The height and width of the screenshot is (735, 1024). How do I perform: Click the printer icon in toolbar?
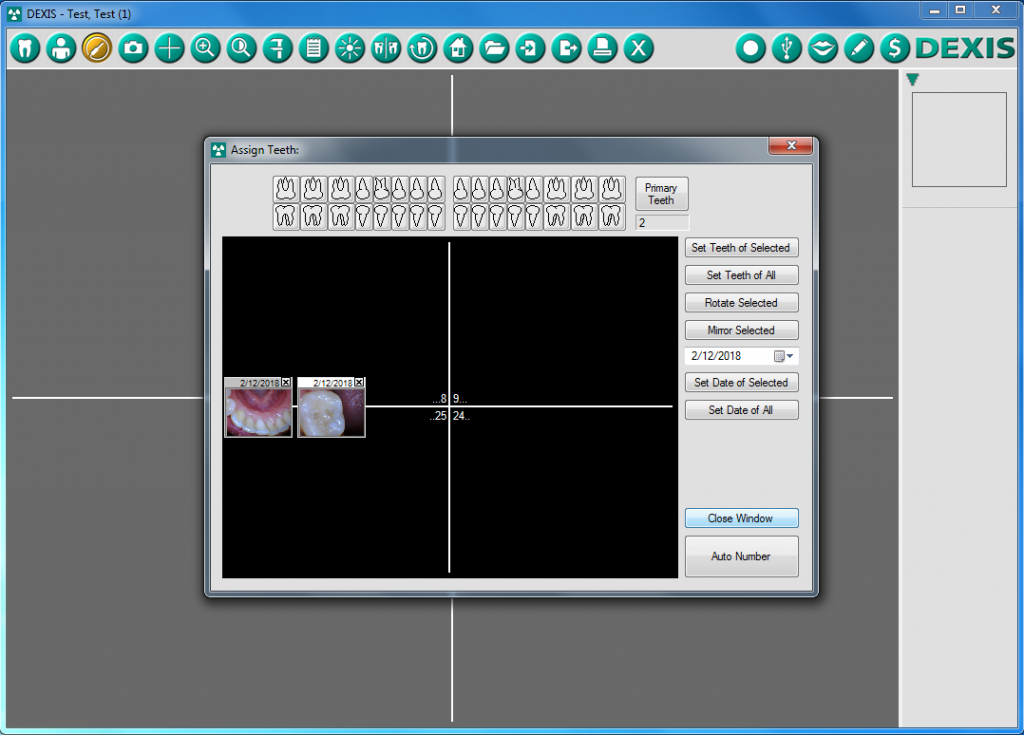point(602,48)
